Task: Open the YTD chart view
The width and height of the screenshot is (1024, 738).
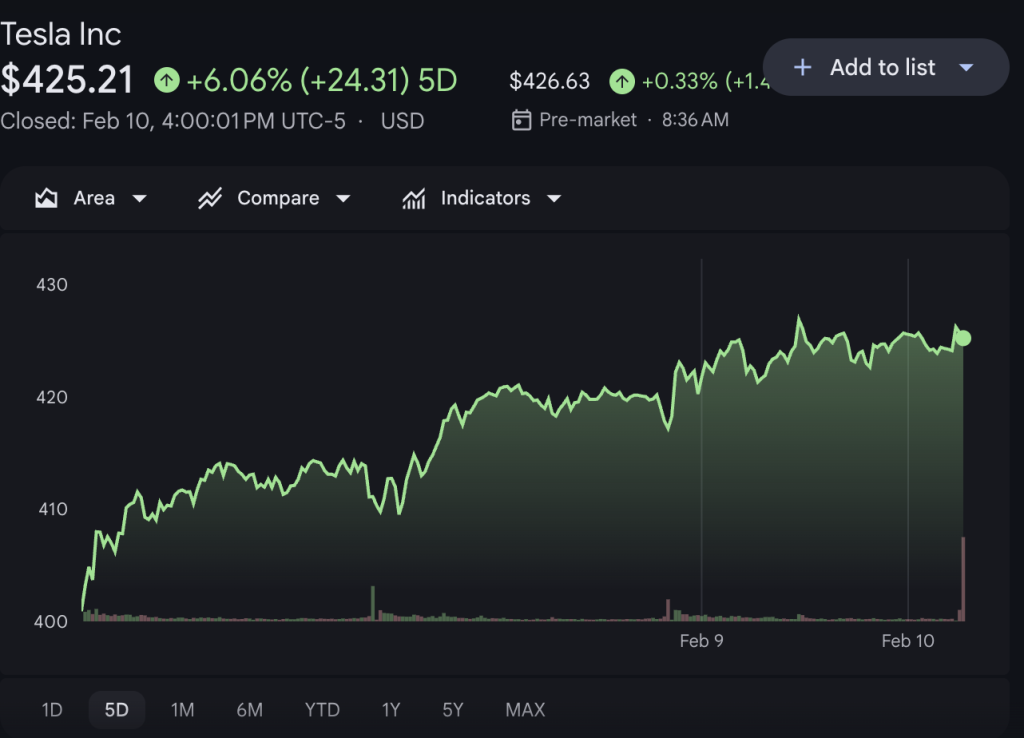Action: (322, 710)
